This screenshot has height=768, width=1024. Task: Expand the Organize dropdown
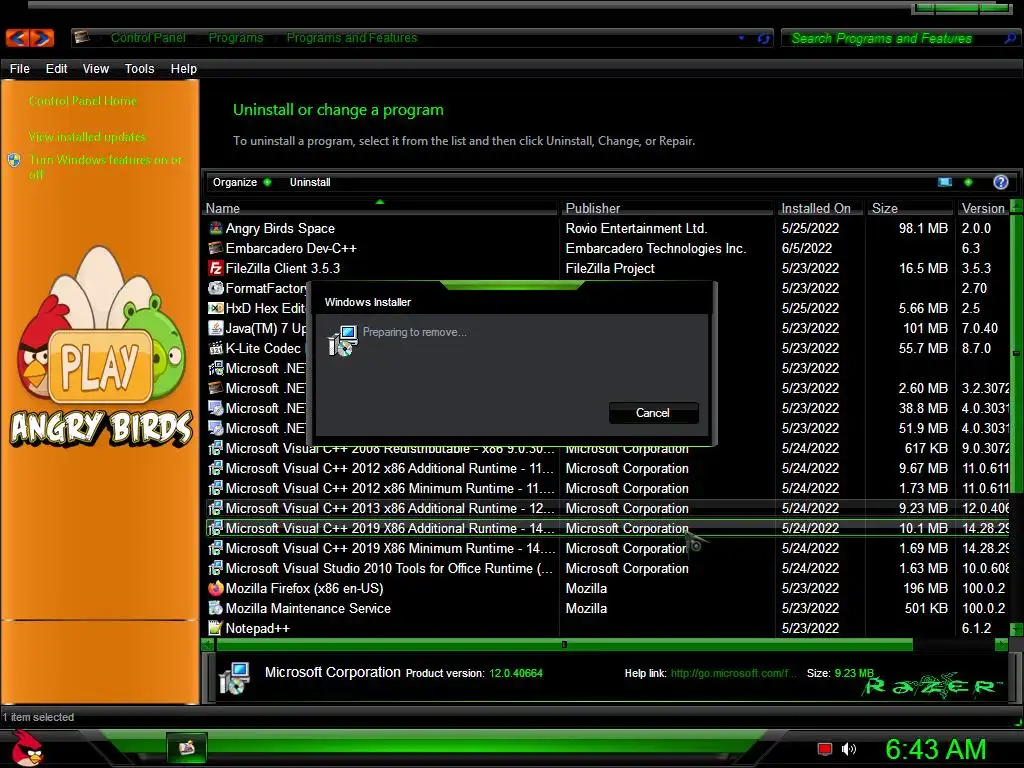(x=241, y=182)
